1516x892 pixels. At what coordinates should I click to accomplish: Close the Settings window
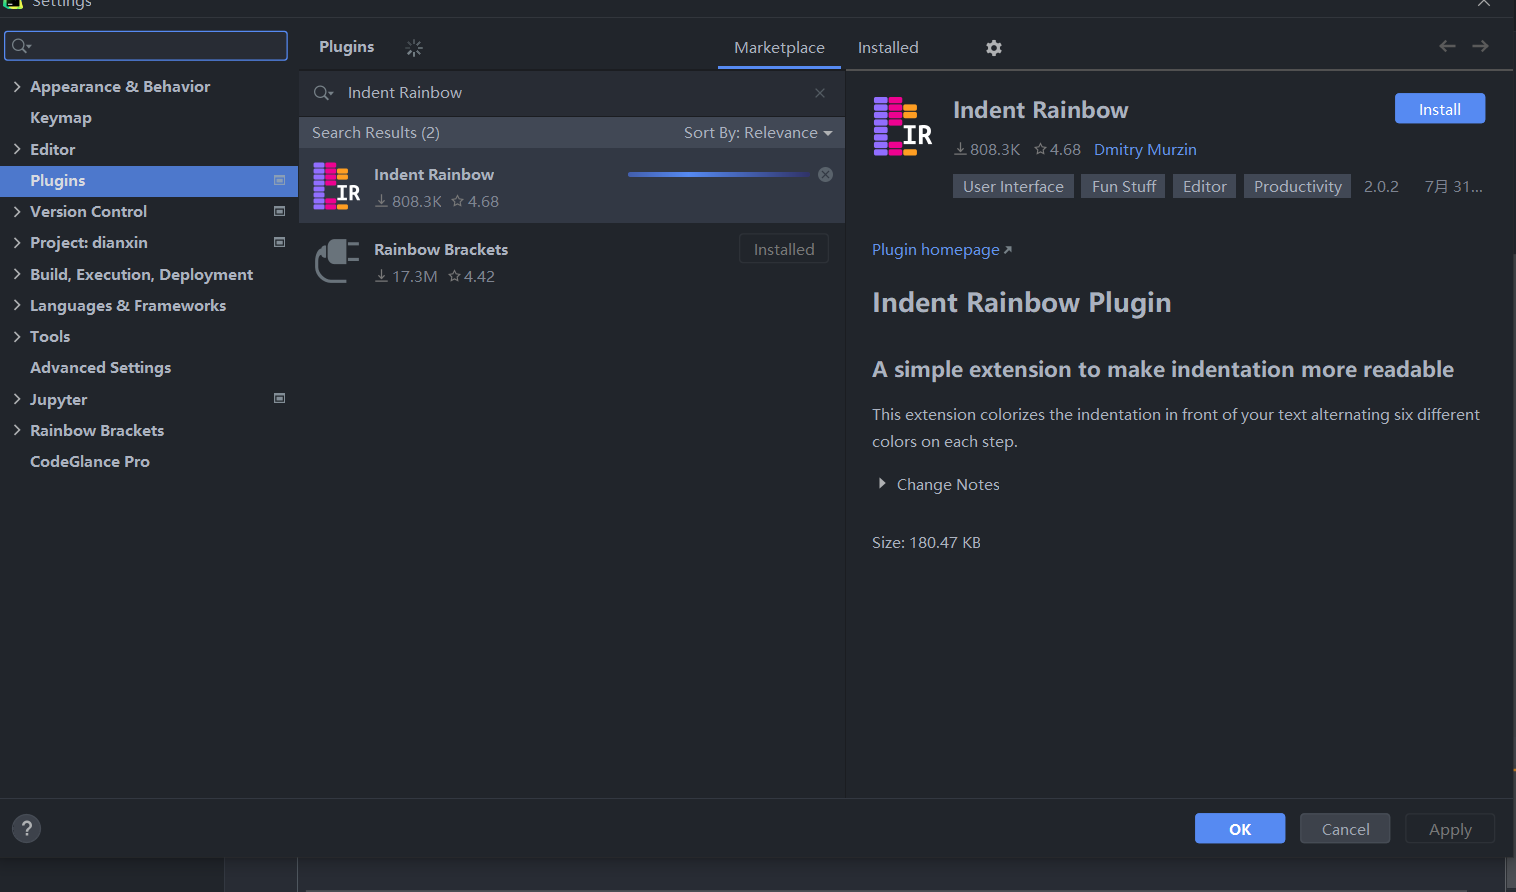tap(1484, 4)
